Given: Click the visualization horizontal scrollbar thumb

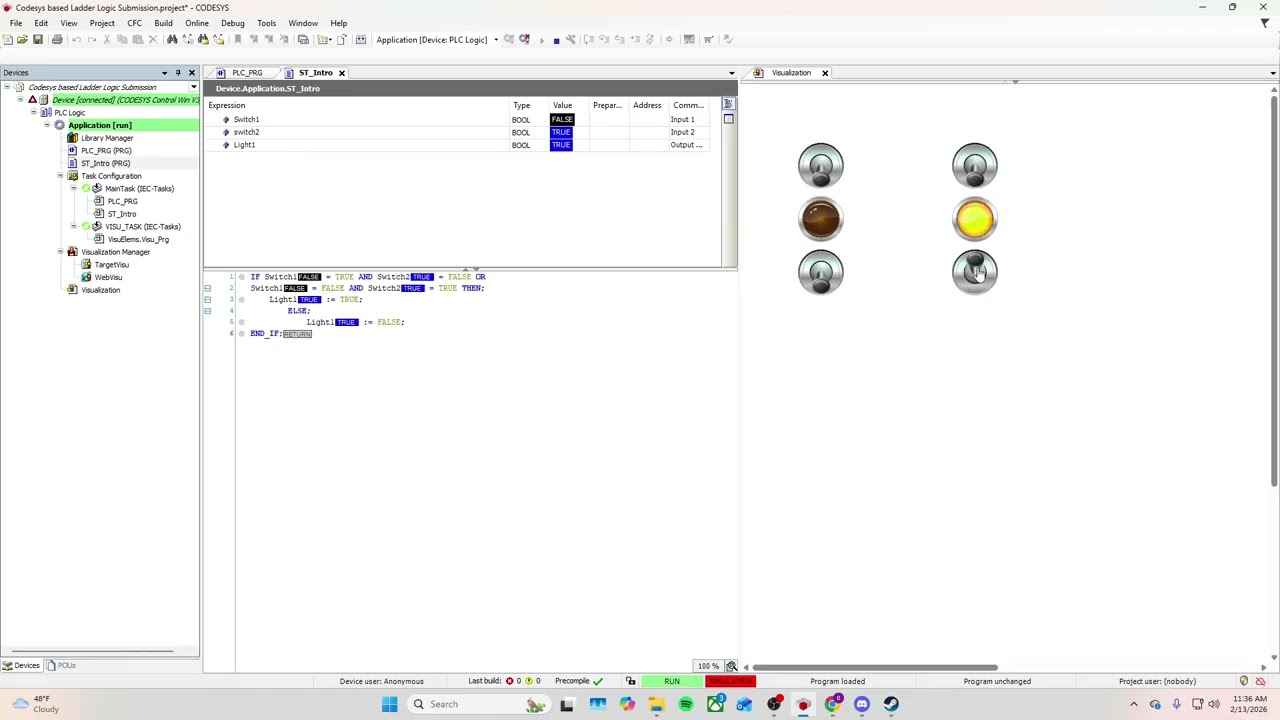Looking at the screenshot, I should (875, 667).
